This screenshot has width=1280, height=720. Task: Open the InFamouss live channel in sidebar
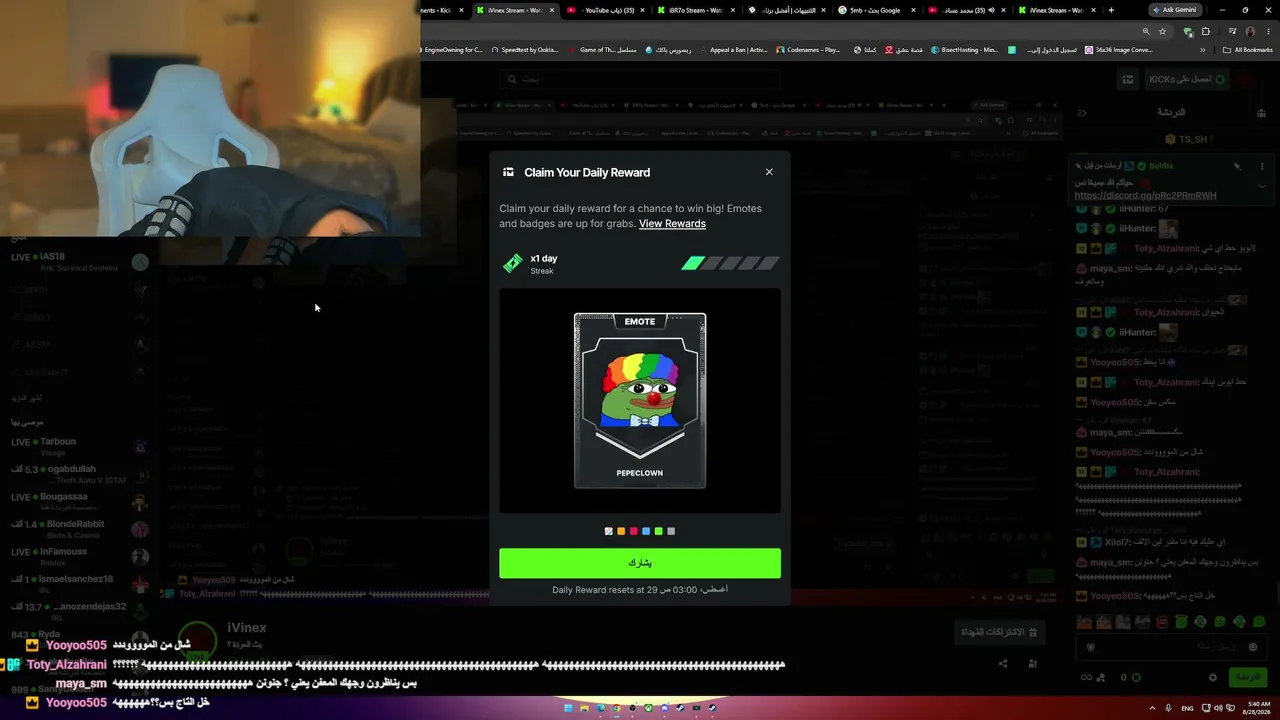tap(80, 556)
